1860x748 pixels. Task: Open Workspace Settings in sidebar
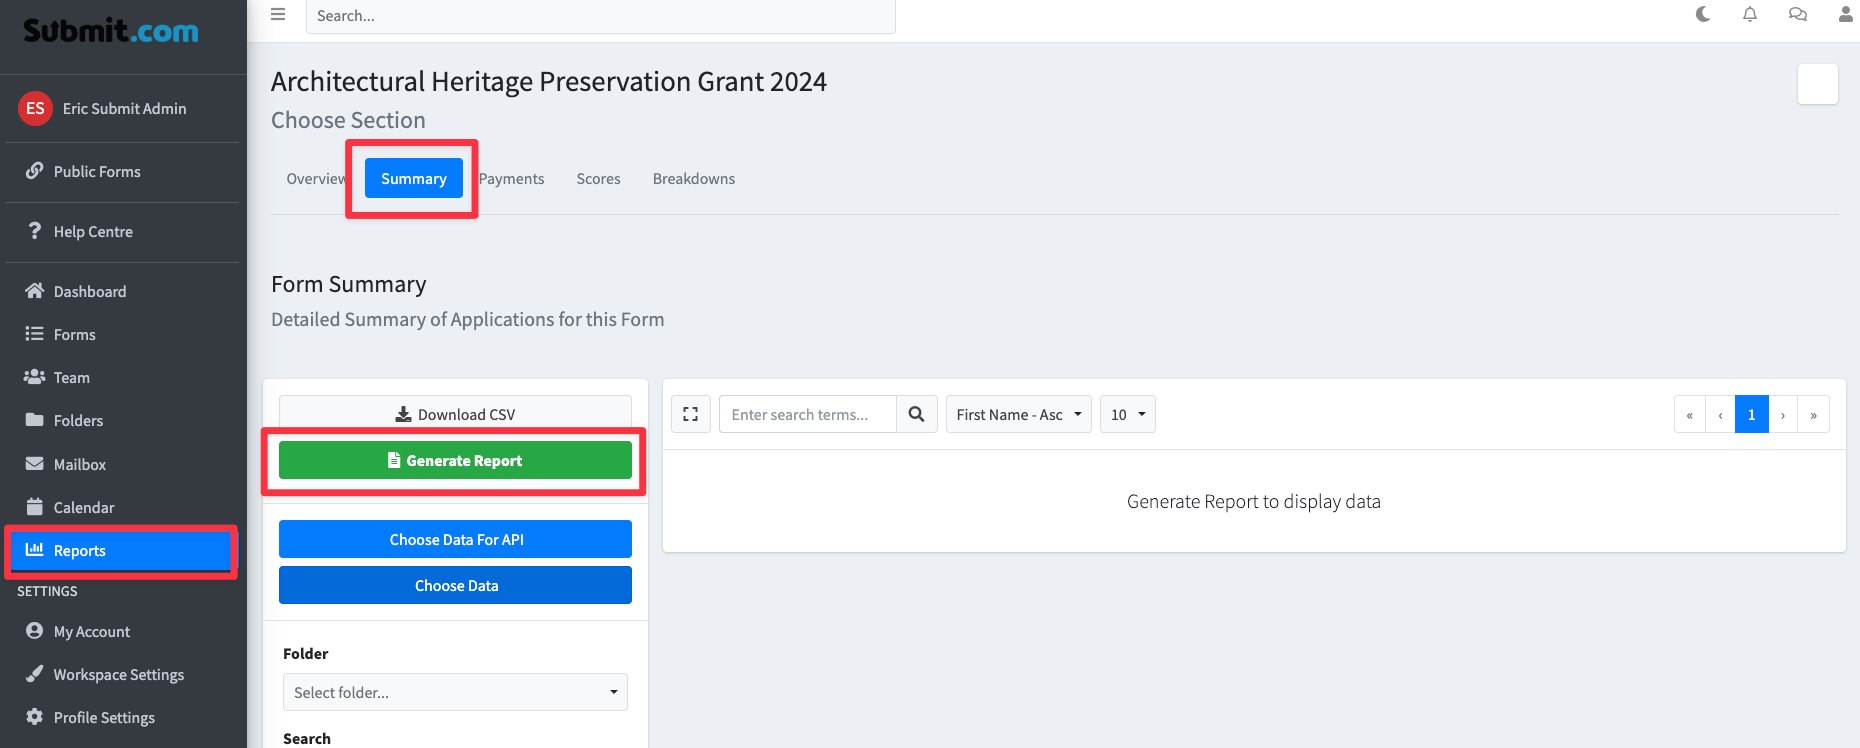coord(118,674)
